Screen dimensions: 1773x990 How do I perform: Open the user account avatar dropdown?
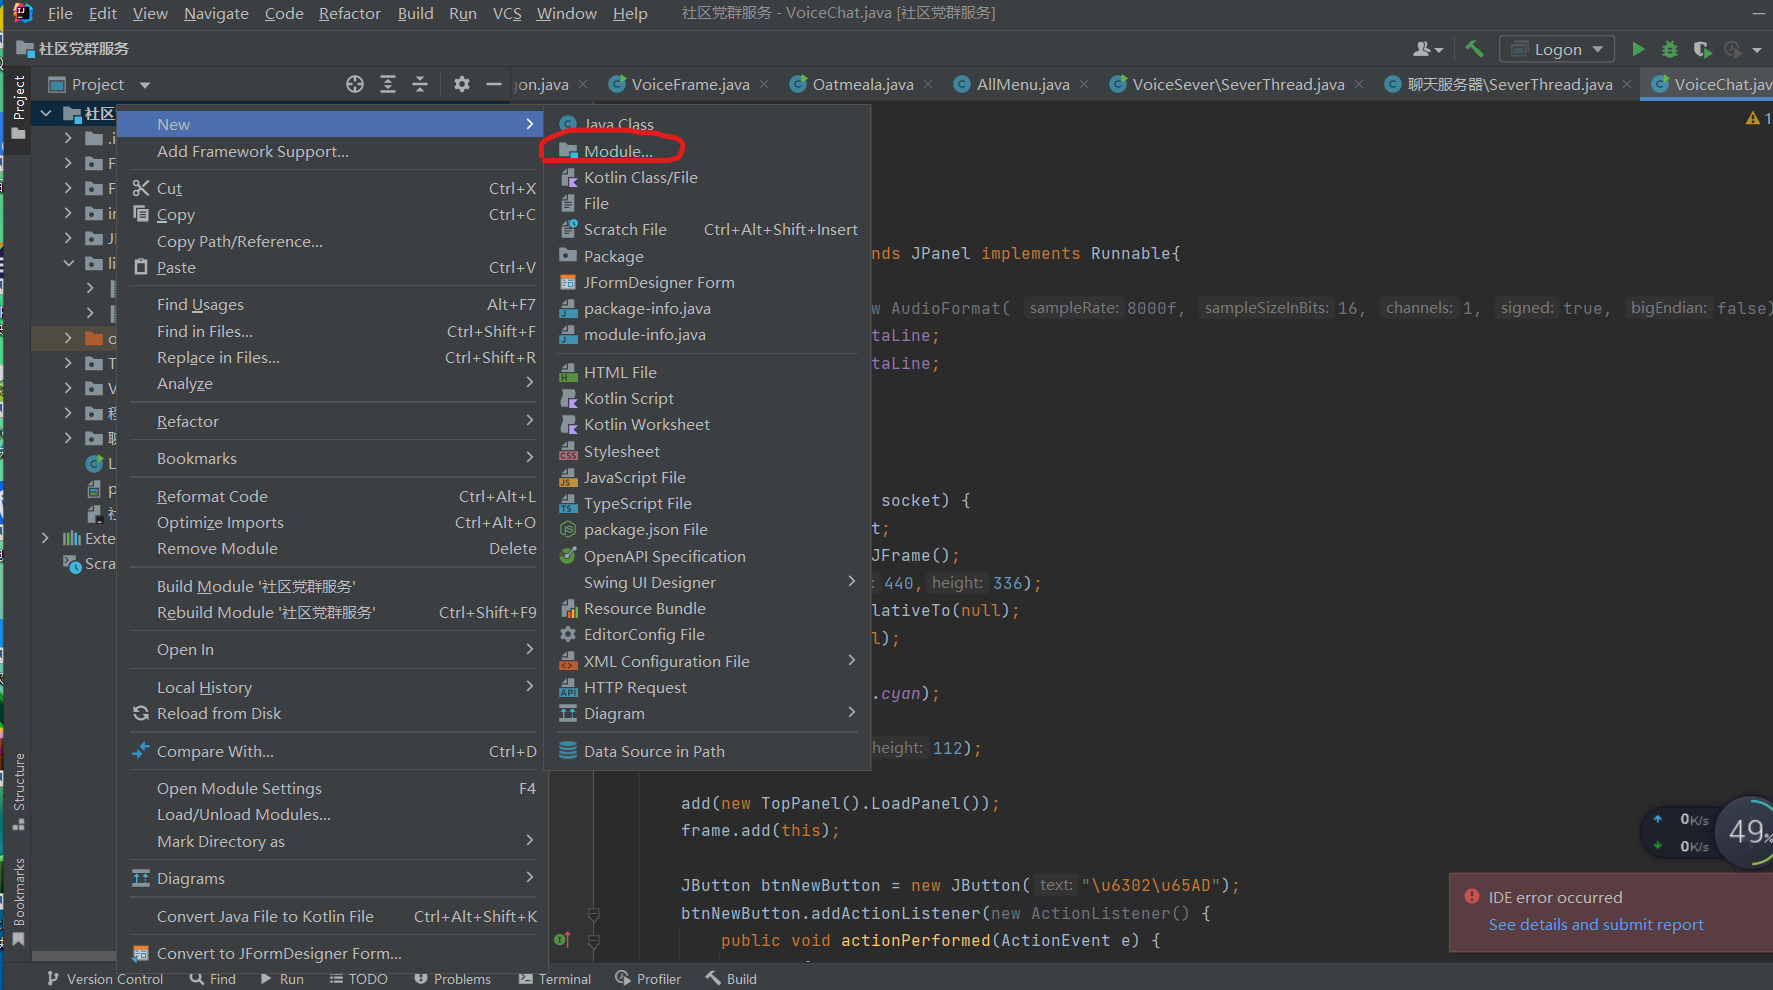point(1428,49)
